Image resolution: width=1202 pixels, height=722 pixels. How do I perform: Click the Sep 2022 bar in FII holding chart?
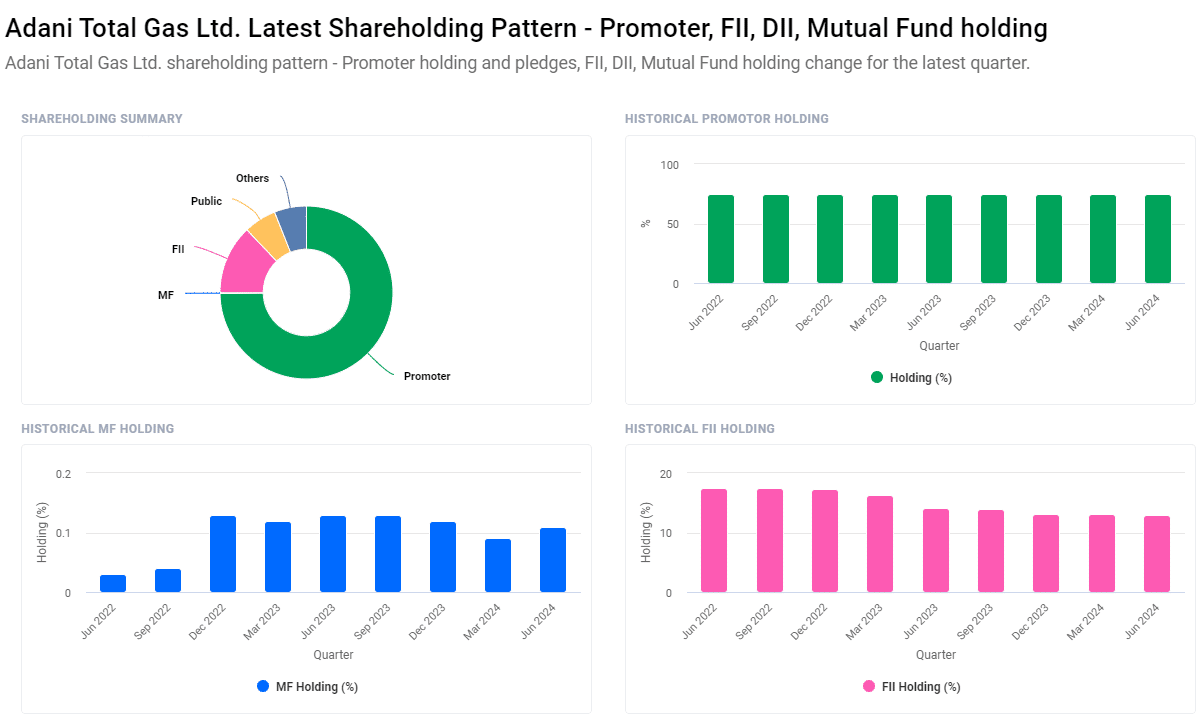coord(770,541)
